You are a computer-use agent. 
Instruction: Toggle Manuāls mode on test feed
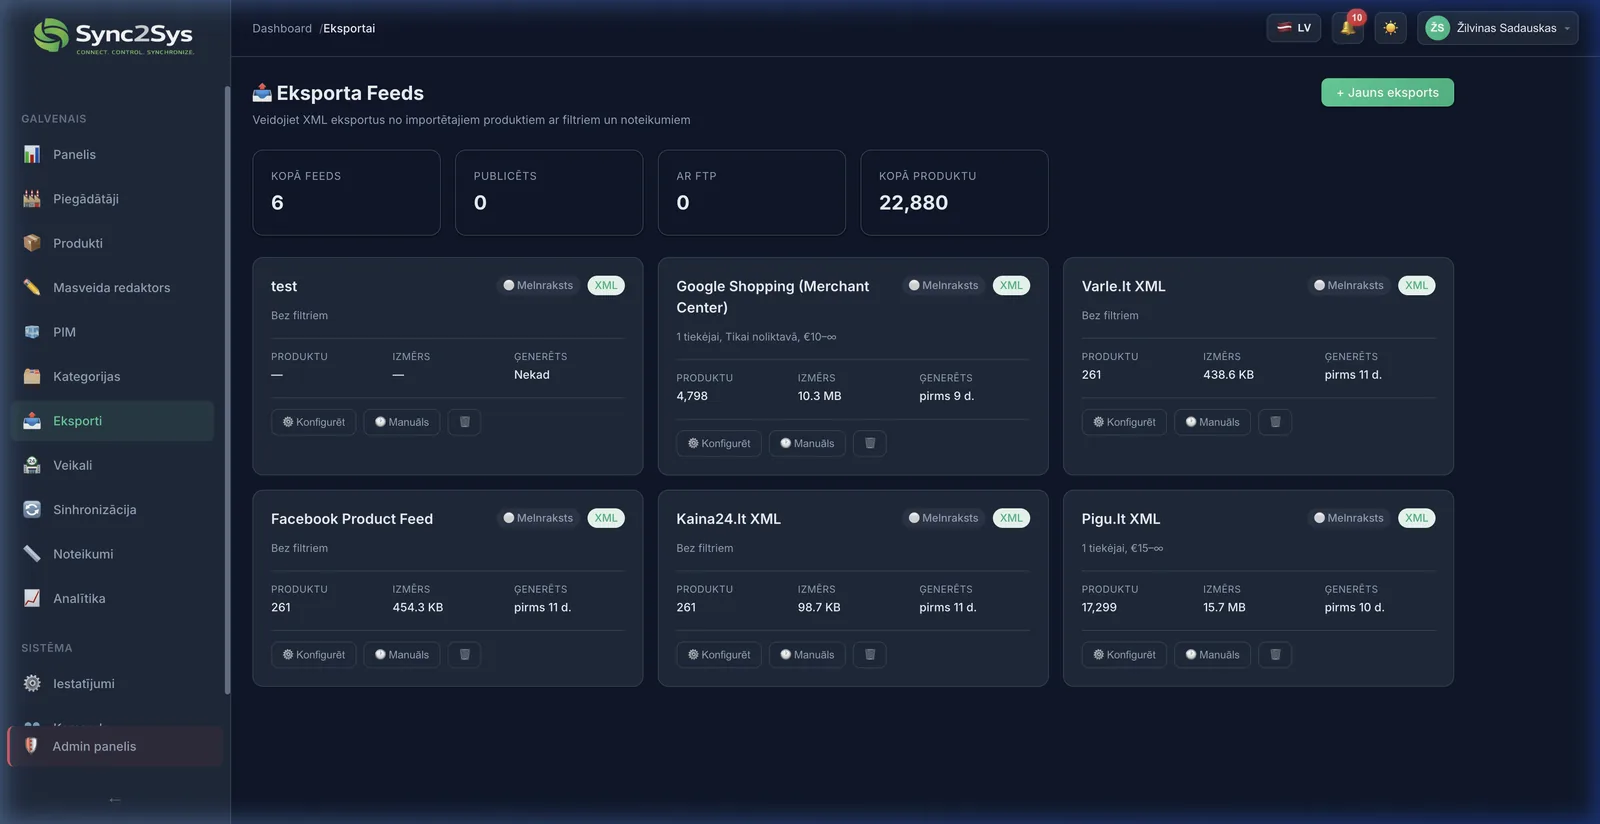click(401, 422)
